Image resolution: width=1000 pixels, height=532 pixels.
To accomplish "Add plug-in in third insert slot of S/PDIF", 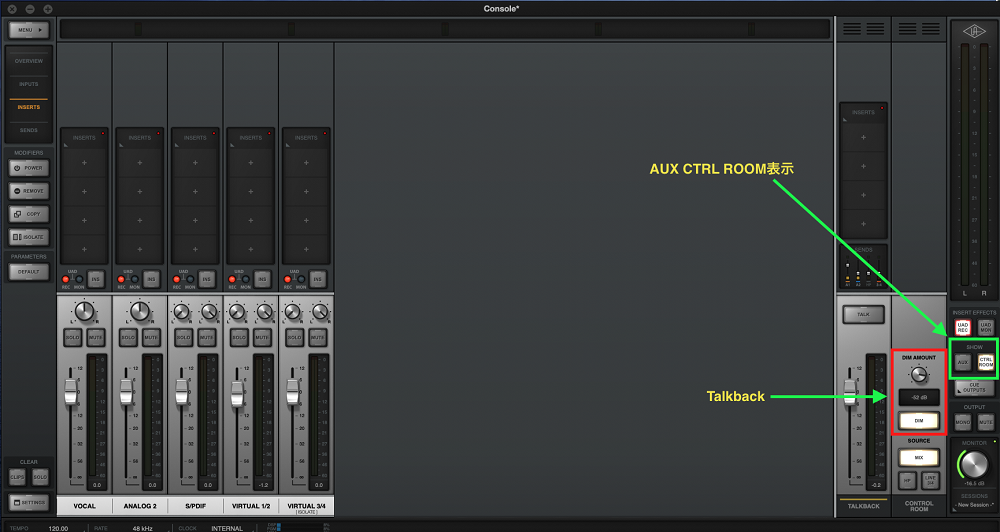I will [195, 221].
